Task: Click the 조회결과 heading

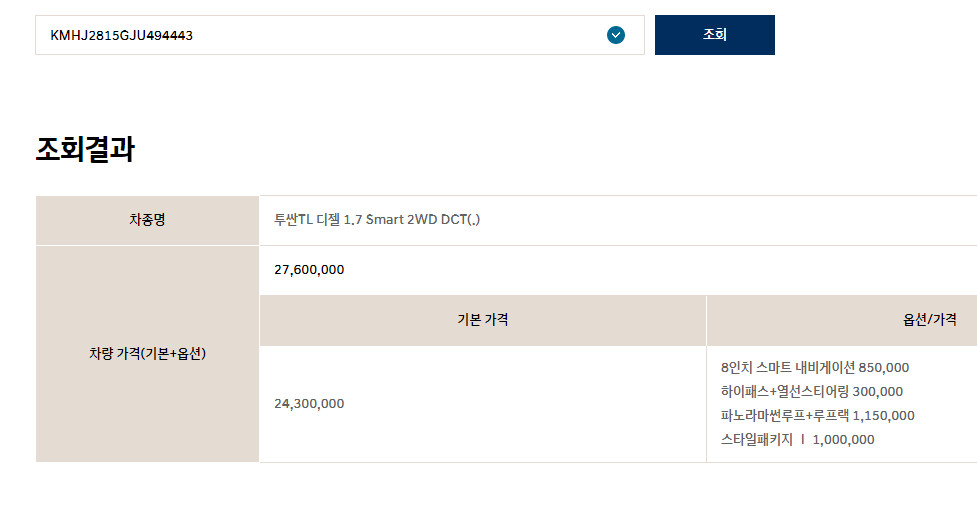Action: coord(85,149)
